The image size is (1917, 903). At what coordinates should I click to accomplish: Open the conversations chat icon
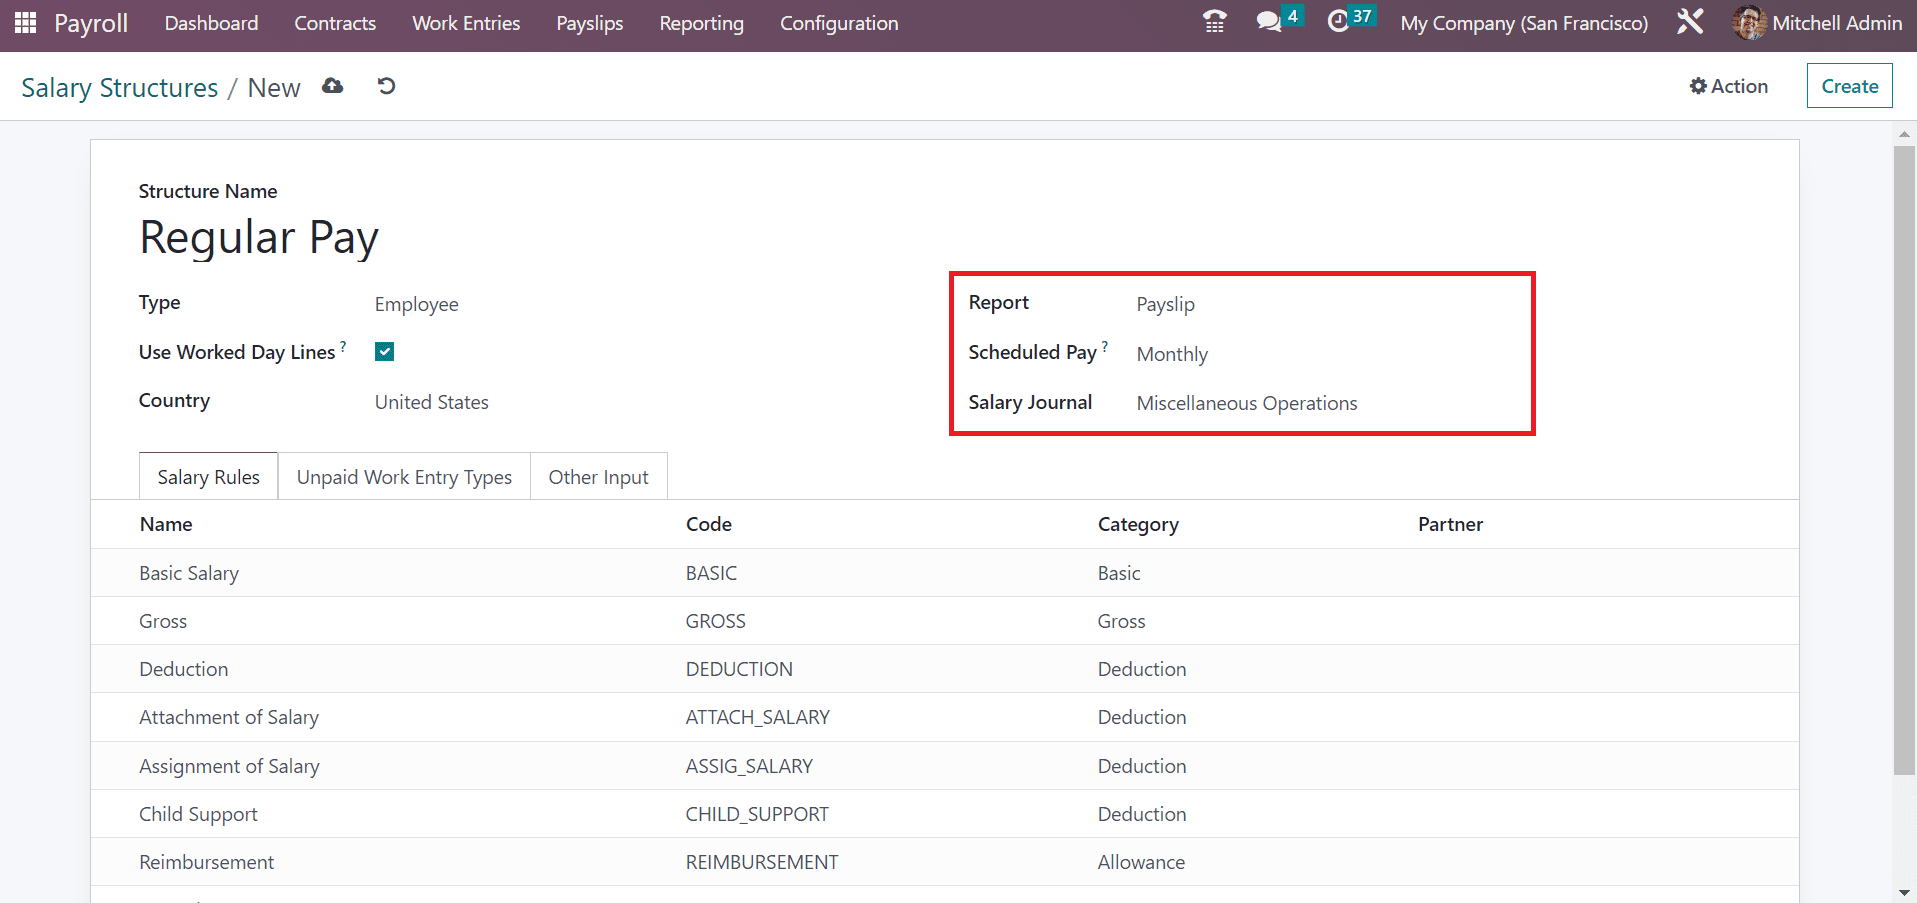(x=1268, y=22)
